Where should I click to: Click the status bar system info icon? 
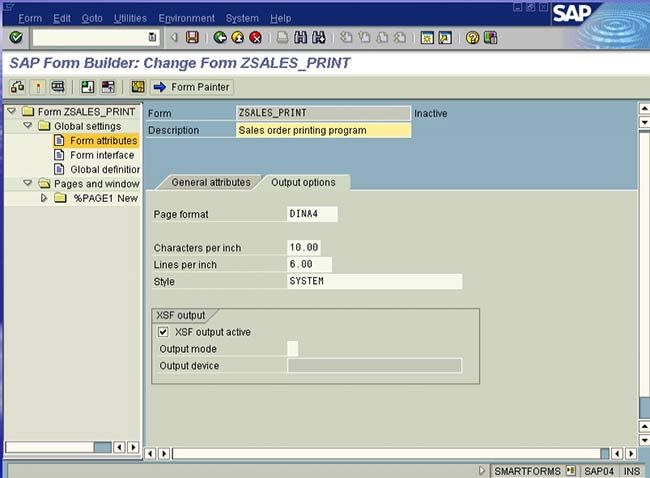coord(571,471)
